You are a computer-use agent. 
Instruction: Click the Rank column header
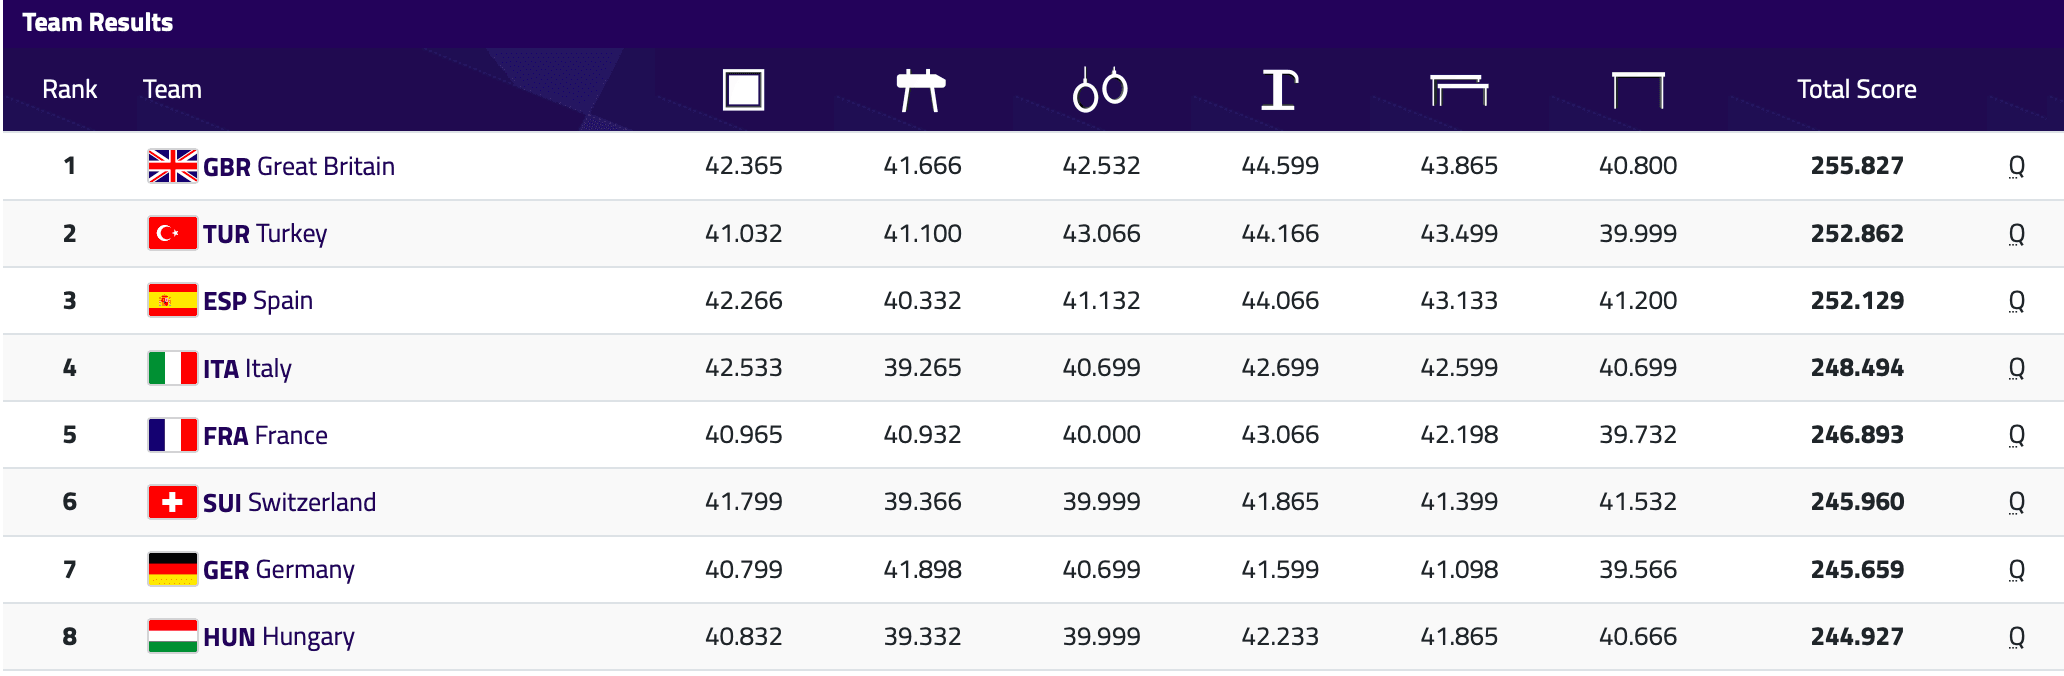point(69,90)
